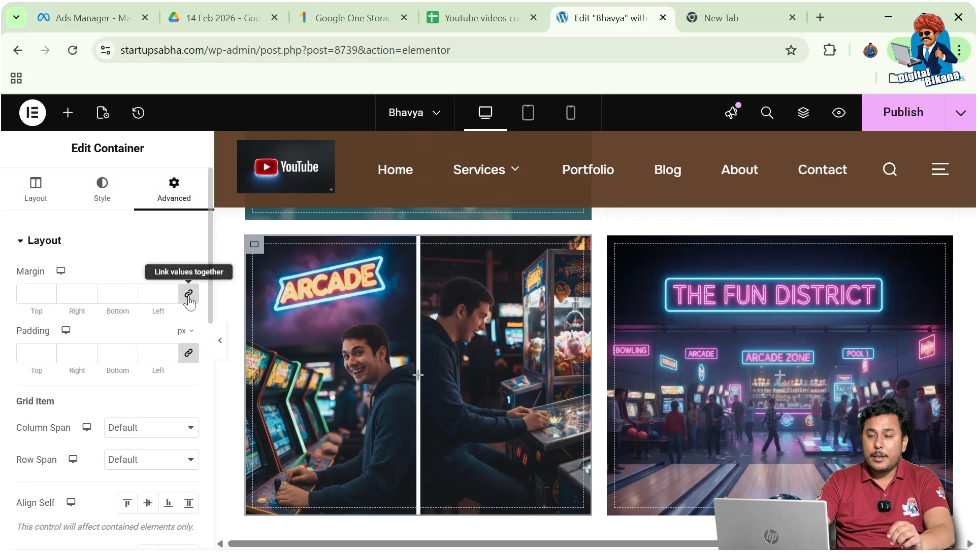Switch to Mobile responsive view
980x553 pixels.
[x=570, y=113]
